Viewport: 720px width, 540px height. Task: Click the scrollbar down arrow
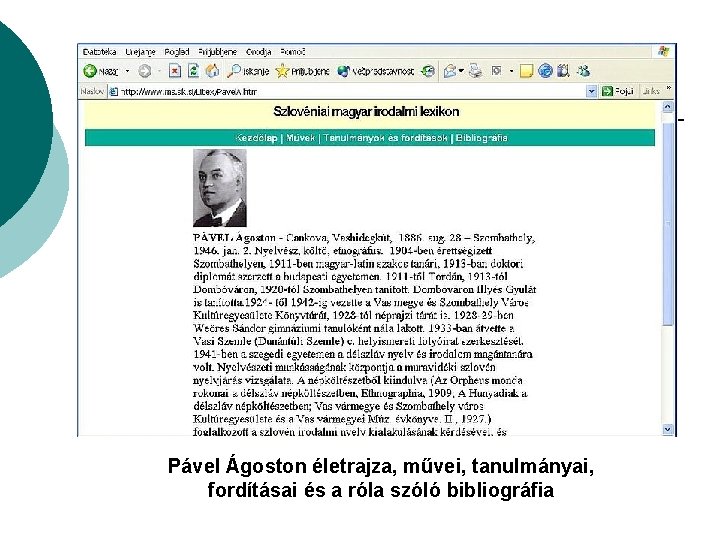(668, 429)
